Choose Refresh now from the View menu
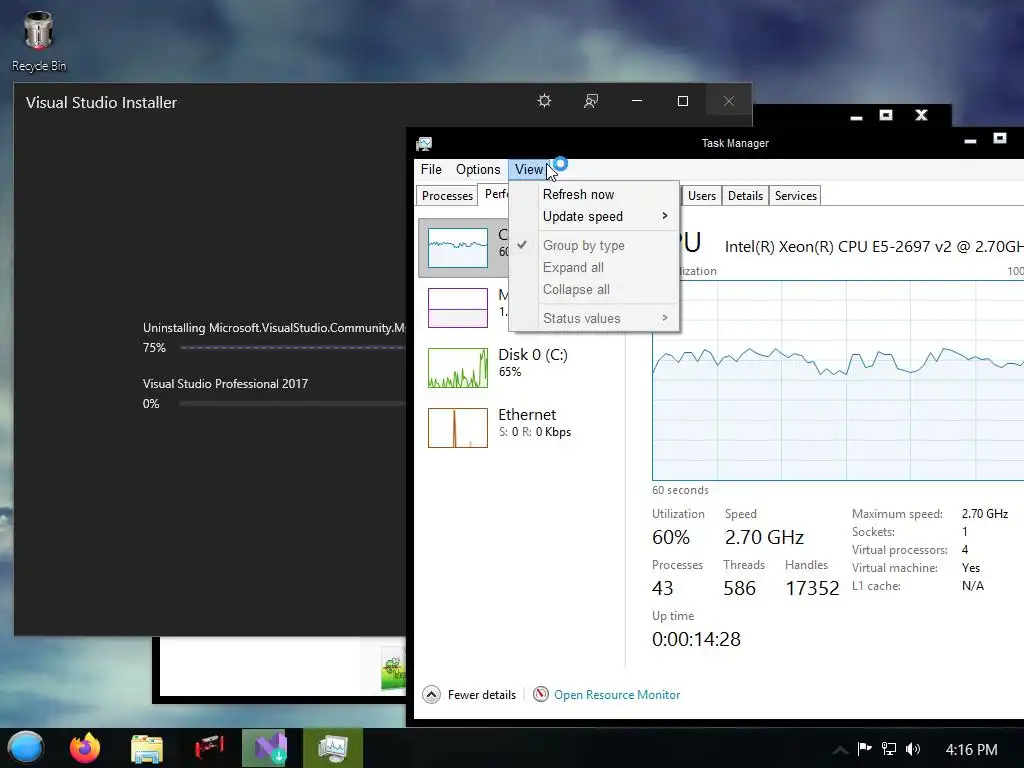The width and height of the screenshot is (1024, 768). [594, 194]
